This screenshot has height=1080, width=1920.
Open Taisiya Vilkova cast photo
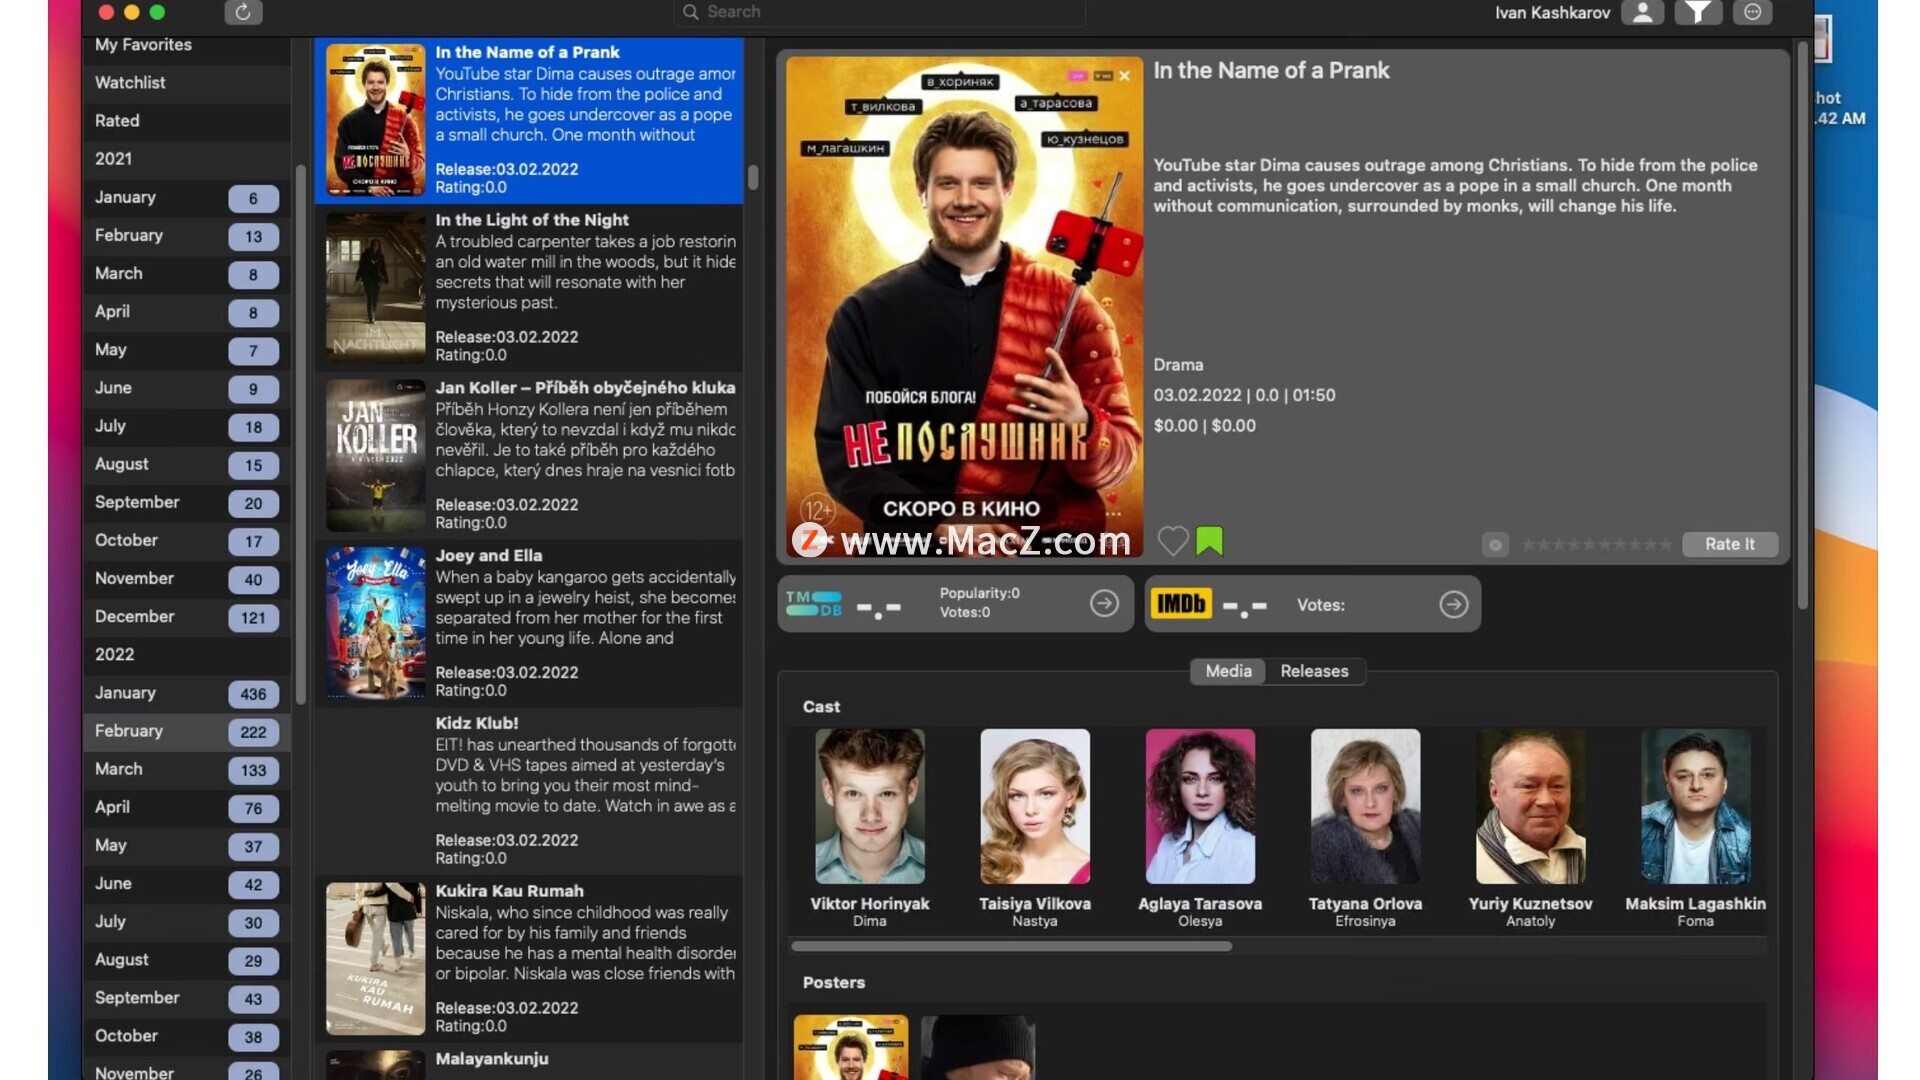point(1035,806)
